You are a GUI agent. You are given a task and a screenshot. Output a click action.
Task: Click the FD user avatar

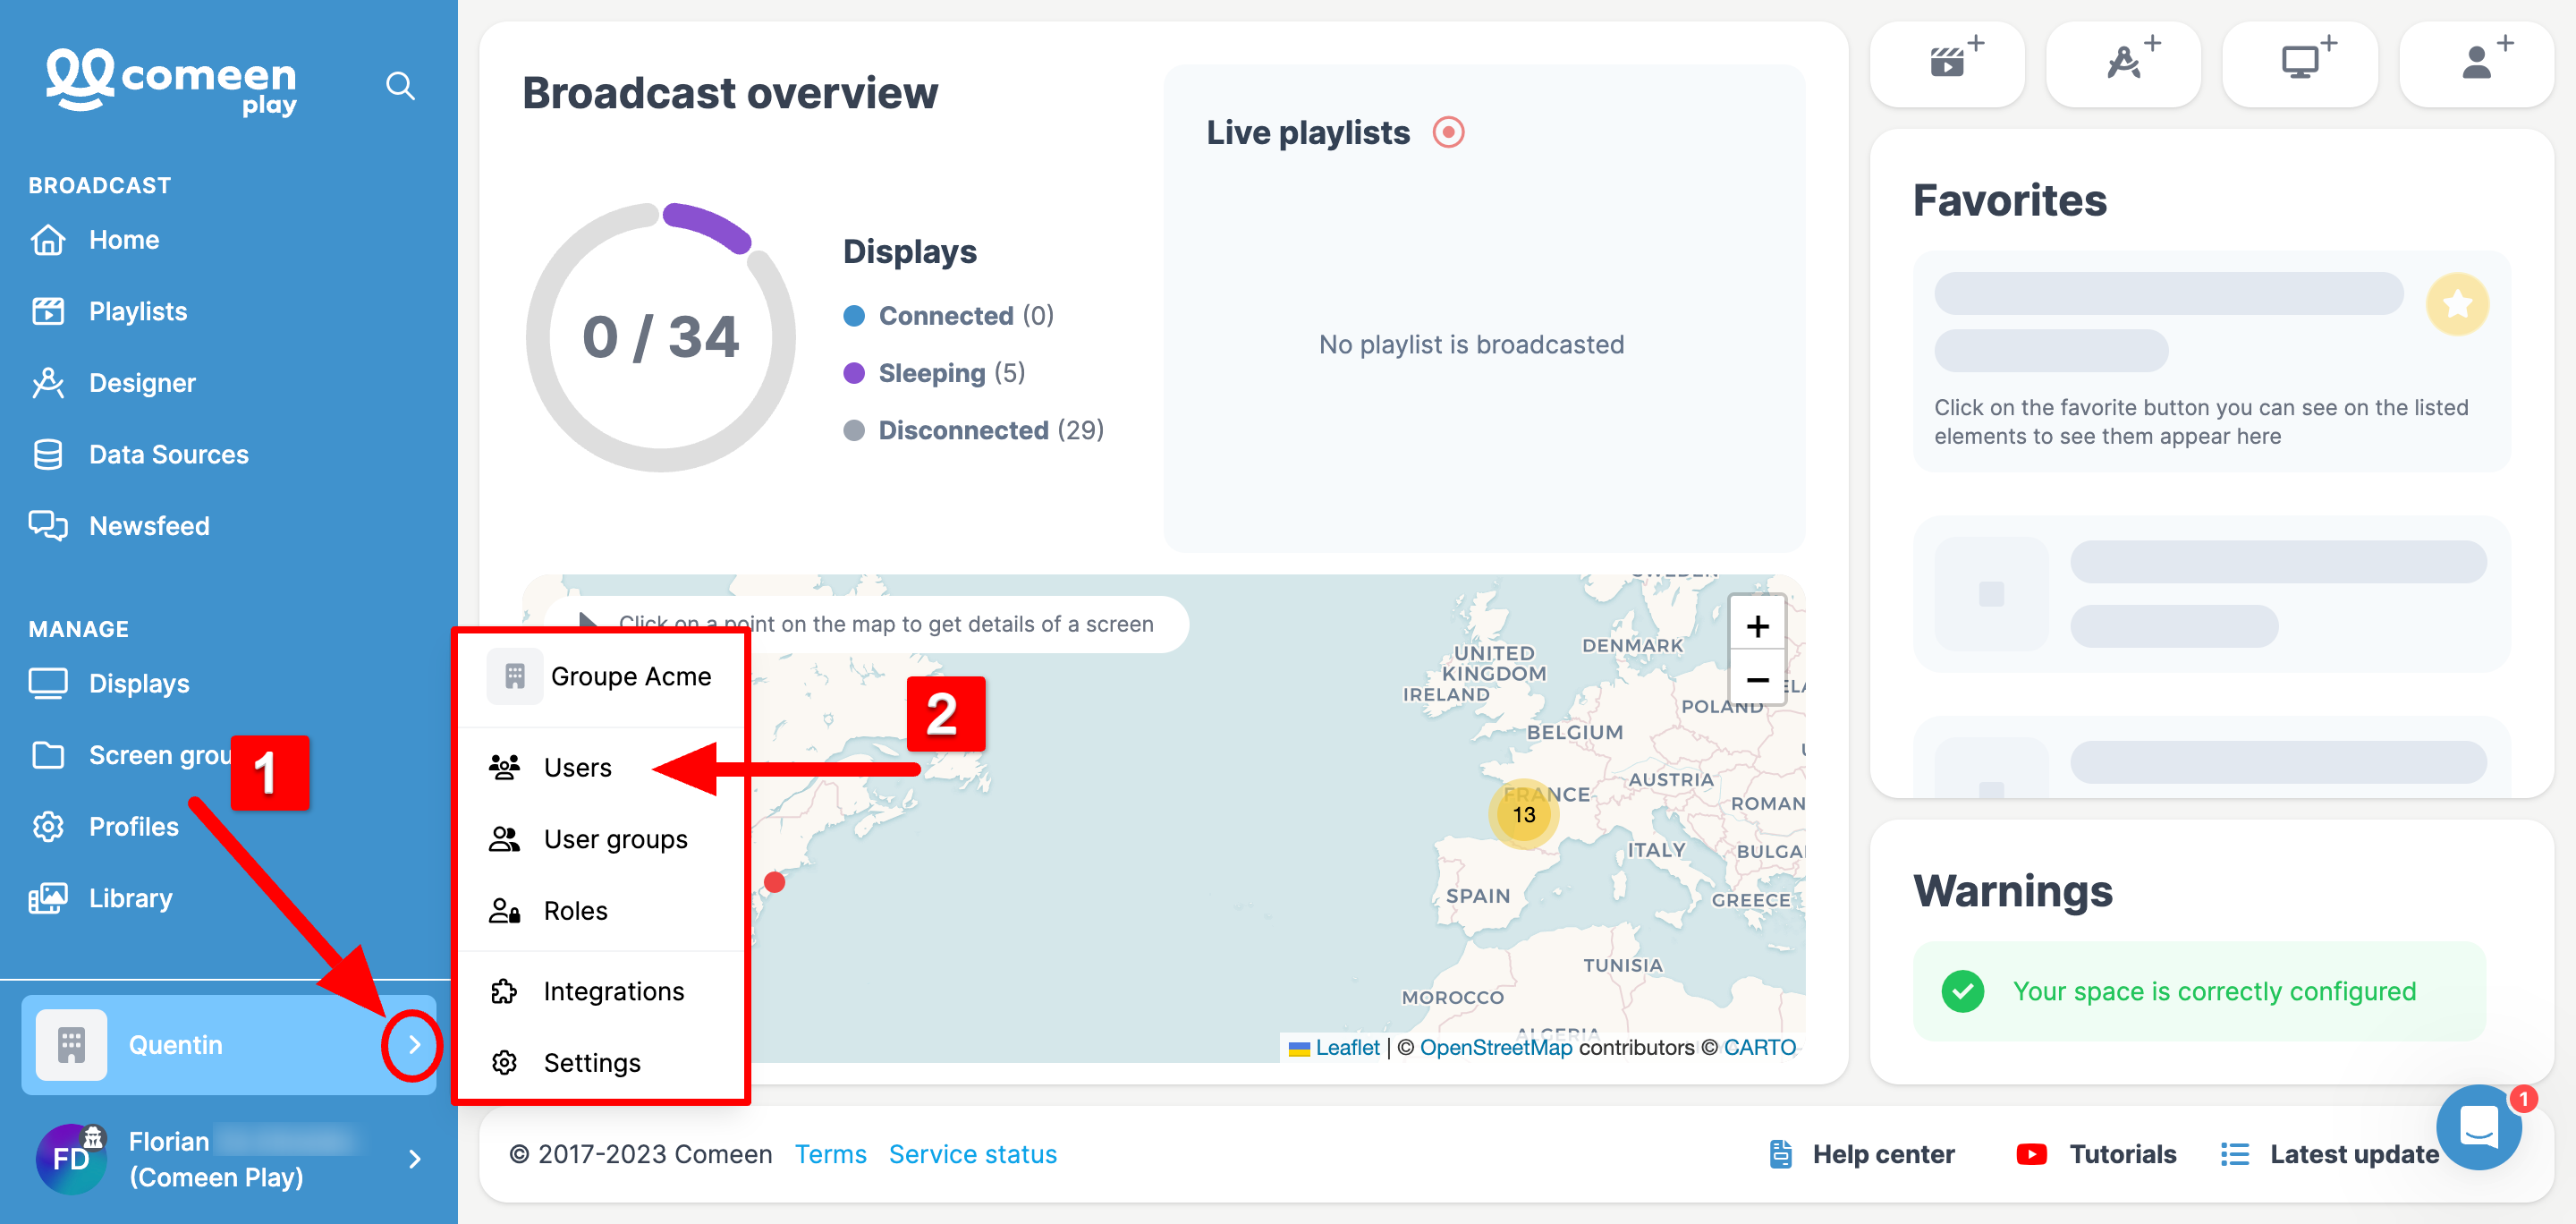(71, 1158)
